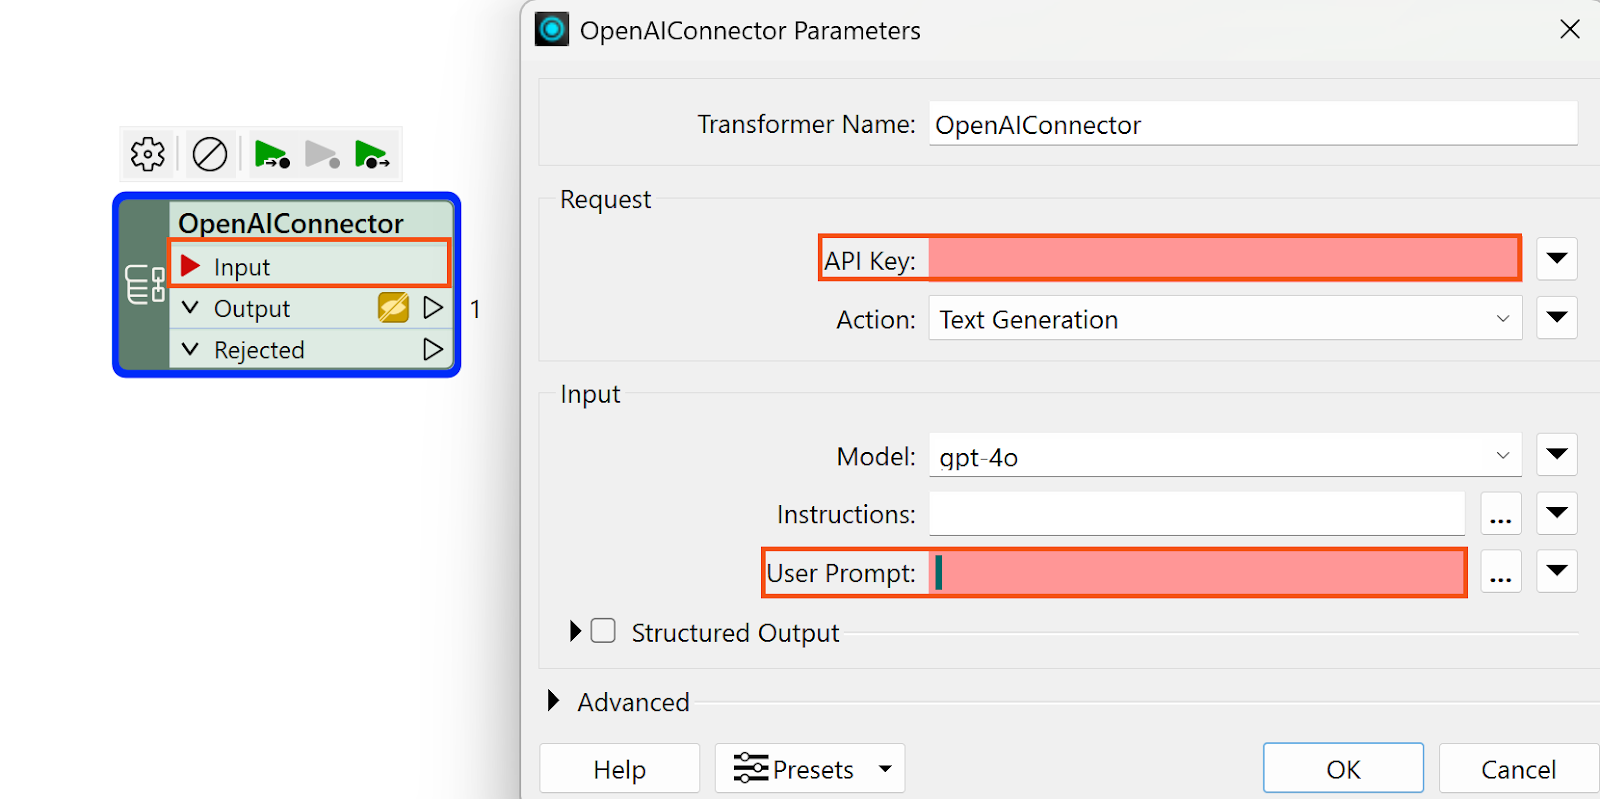Screen dimensions: 1600x799
Task: Click the disable transformer circle-slash icon
Action: pos(210,154)
